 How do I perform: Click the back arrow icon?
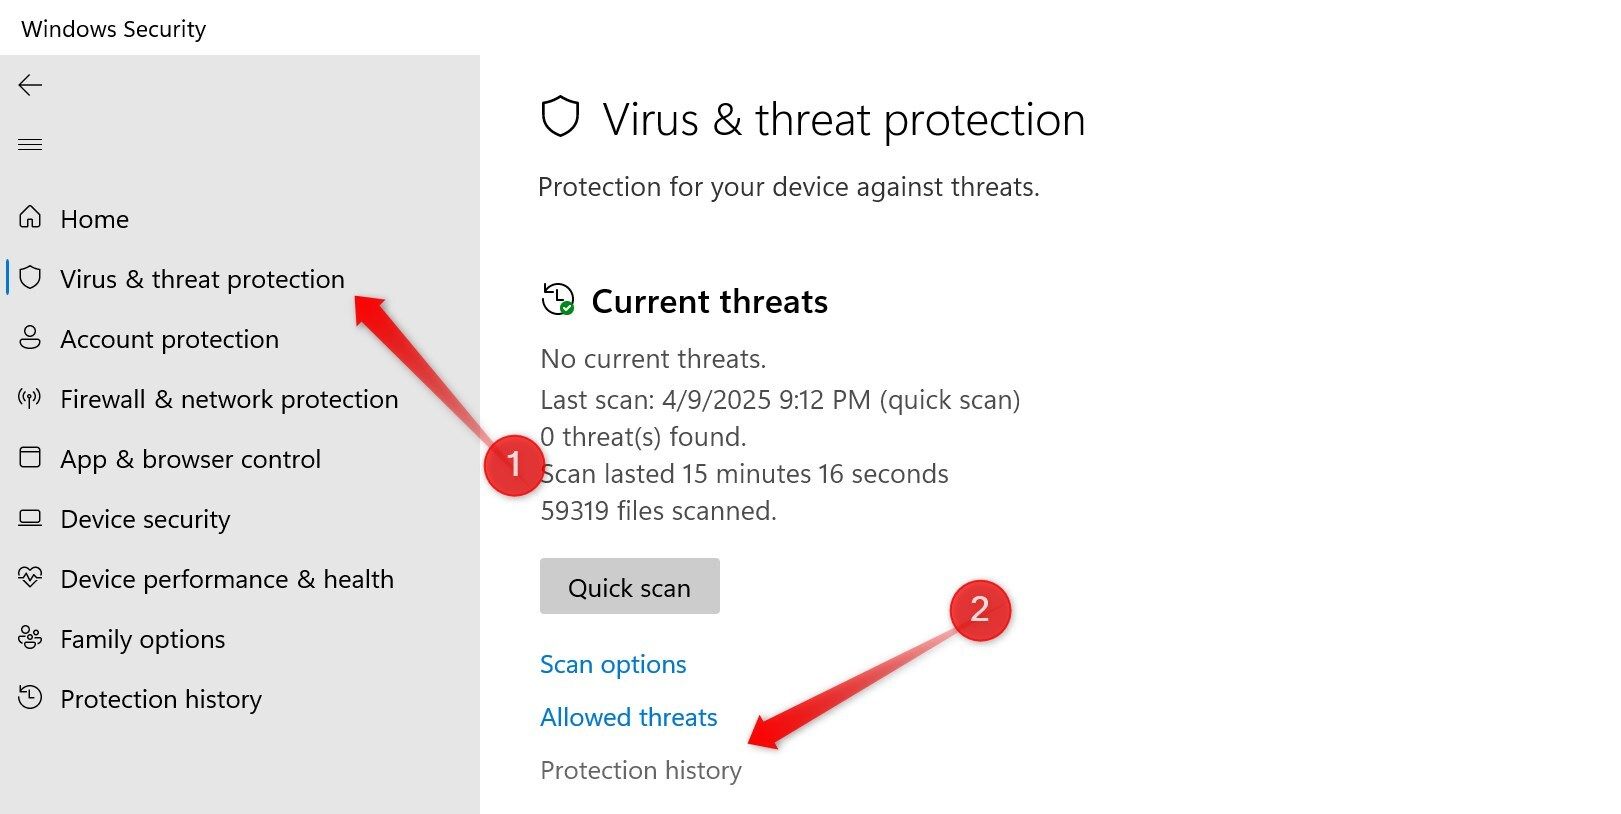point(30,85)
